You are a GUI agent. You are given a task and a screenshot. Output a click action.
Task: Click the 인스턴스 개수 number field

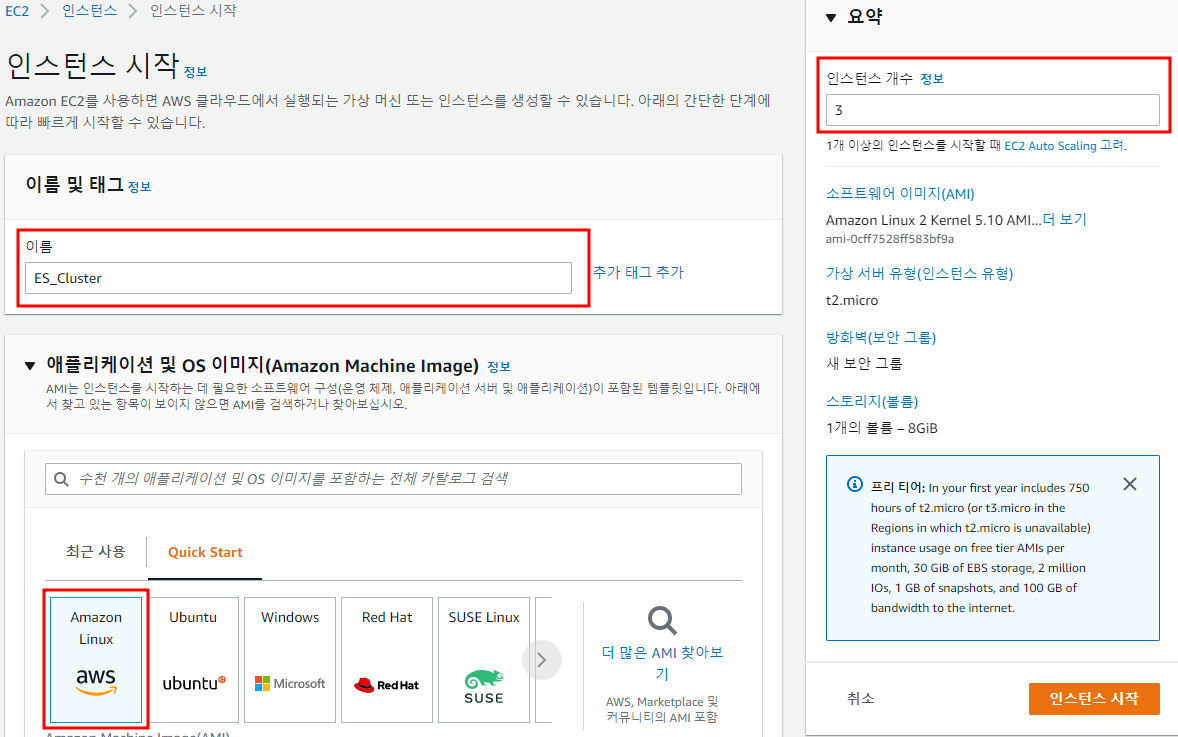click(992, 110)
